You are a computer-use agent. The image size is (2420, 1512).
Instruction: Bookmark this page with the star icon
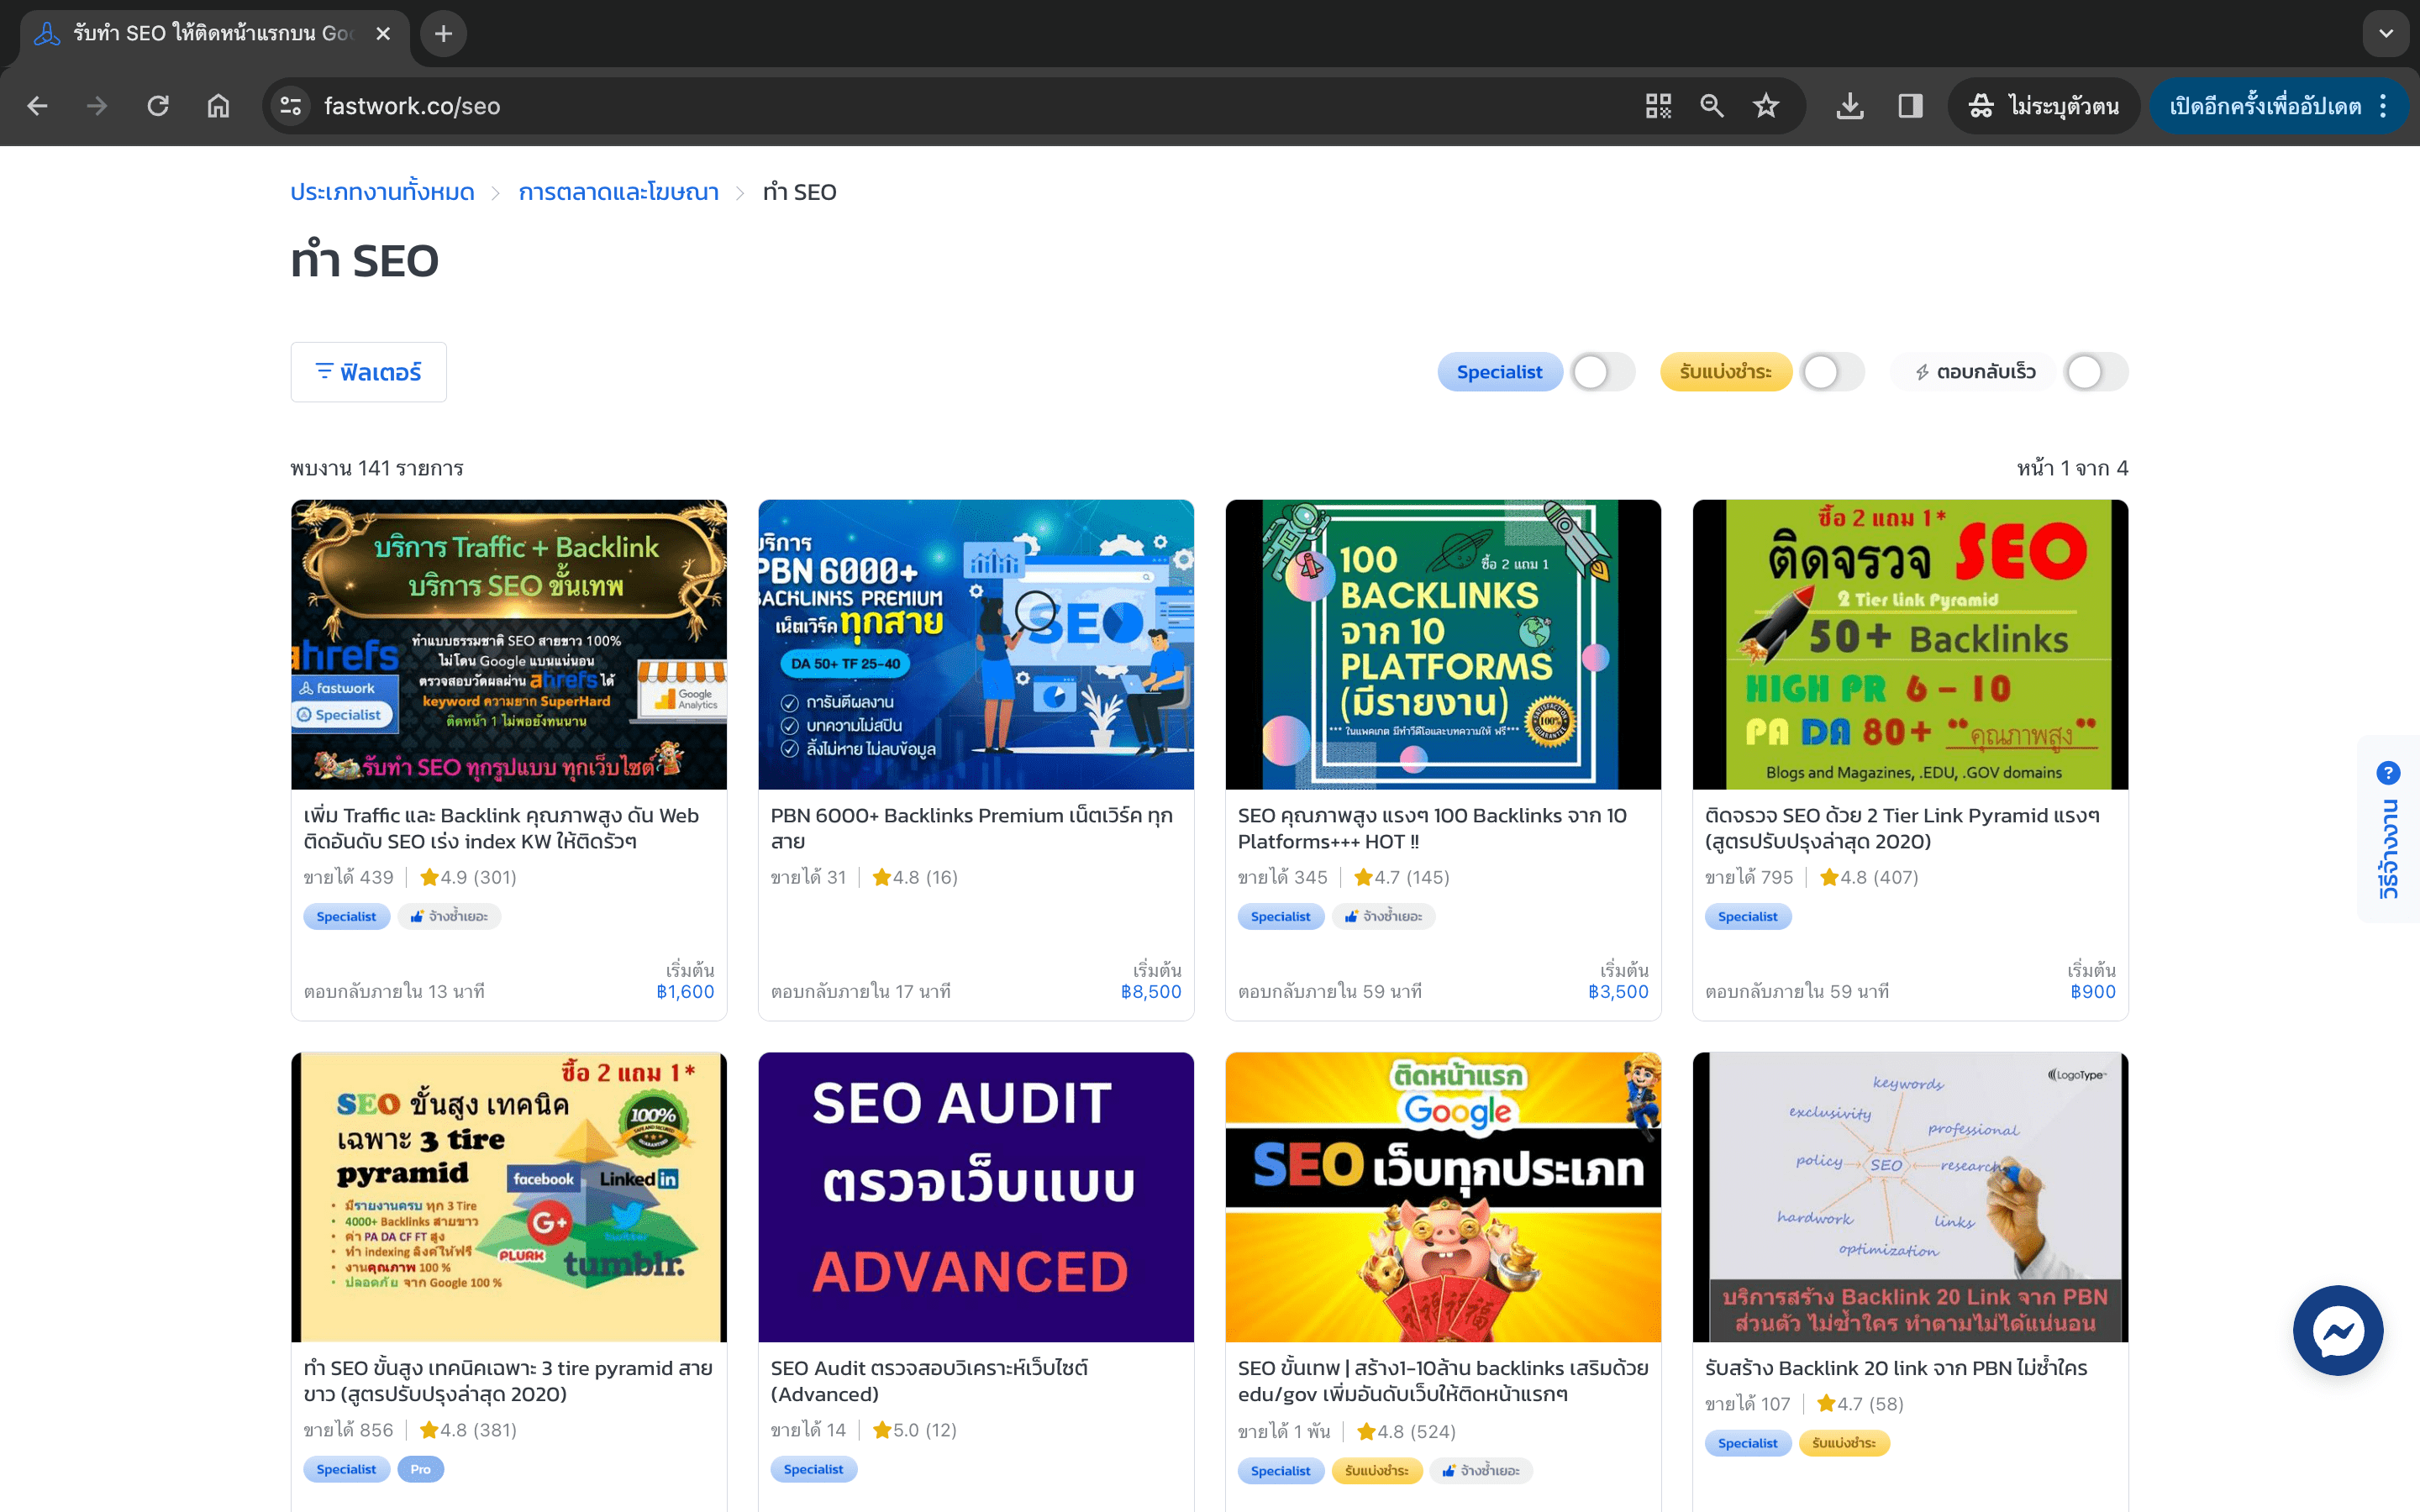point(1766,106)
